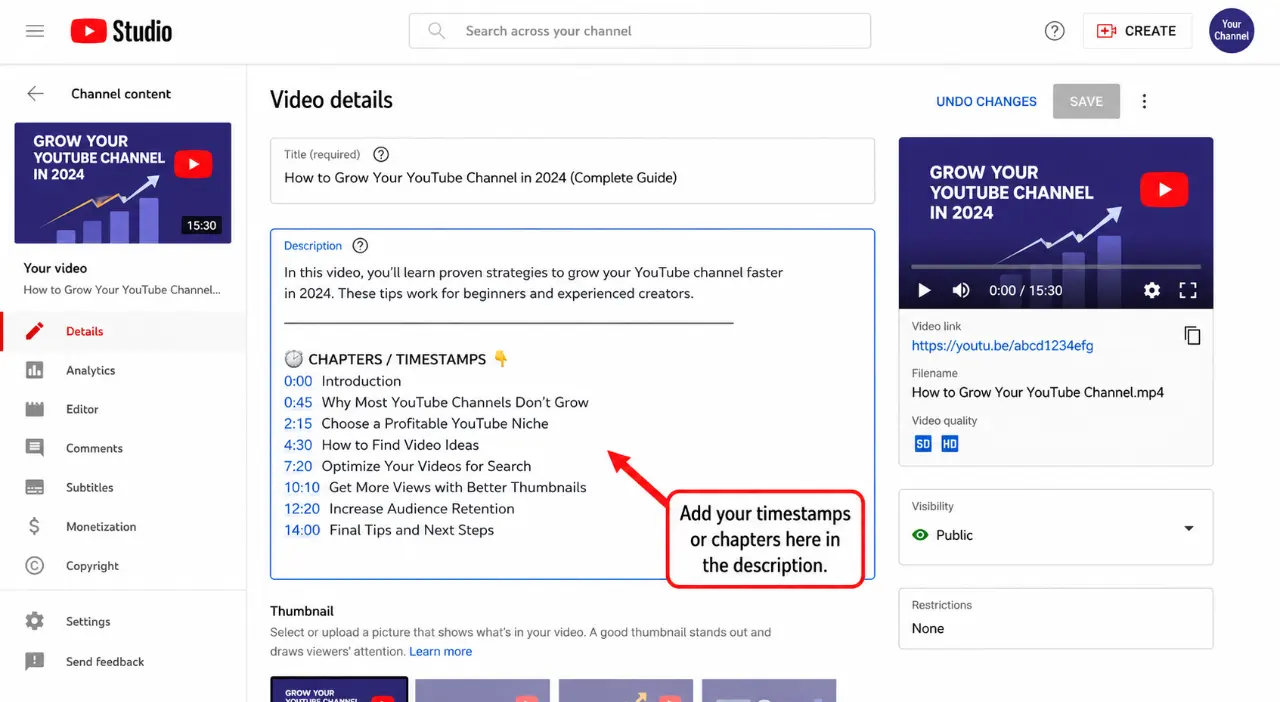The image size is (1280, 702).
Task: Mute the video preview volume
Action: coord(961,290)
